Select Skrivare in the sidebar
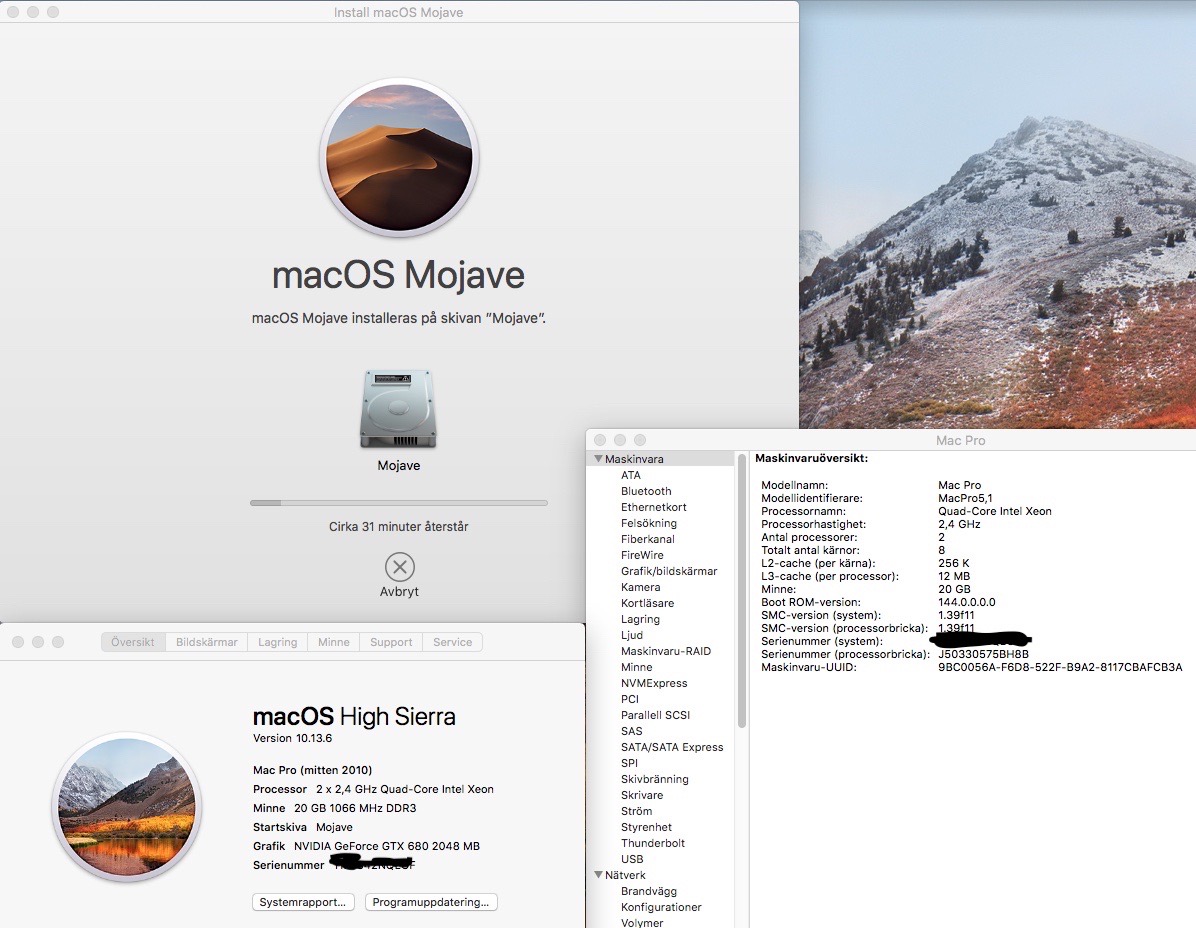The width and height of the screenshot is (1196, 928). click(641, 795)
